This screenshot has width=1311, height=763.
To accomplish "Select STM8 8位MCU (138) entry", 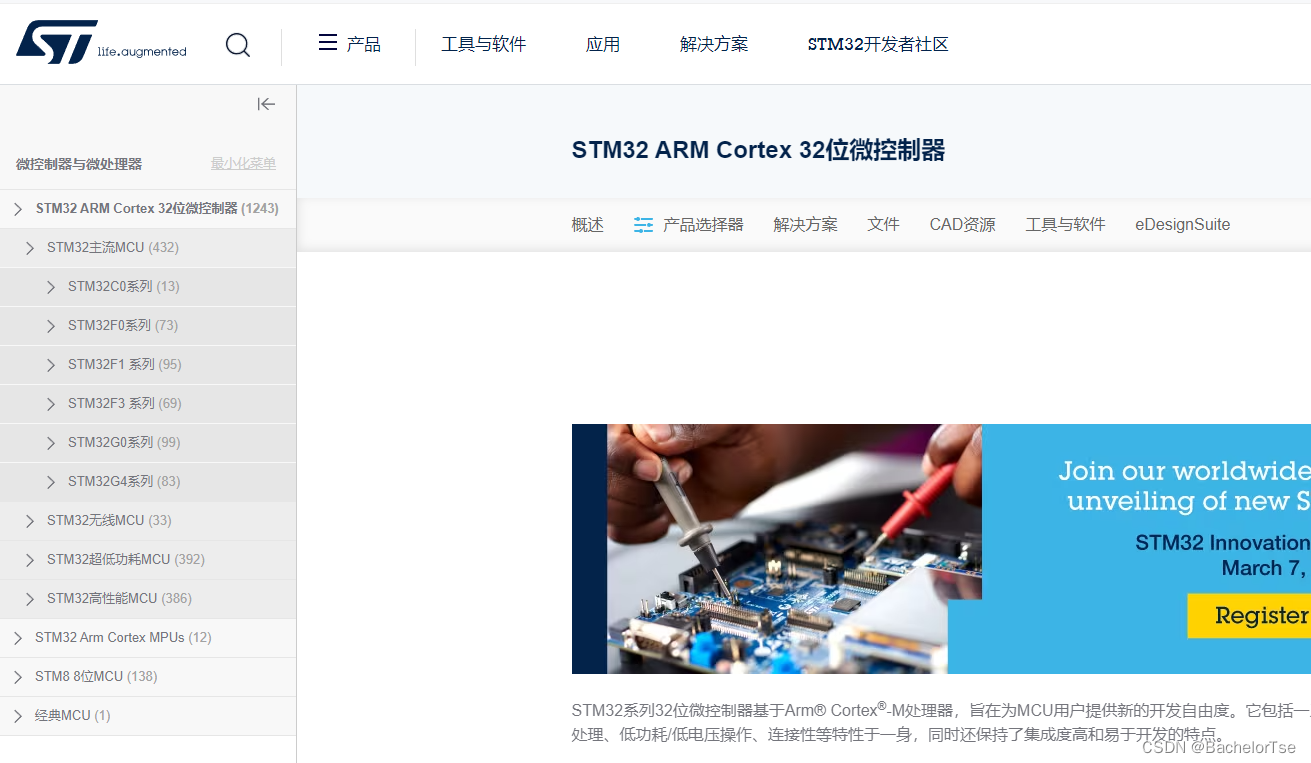I will pos(96,676).
